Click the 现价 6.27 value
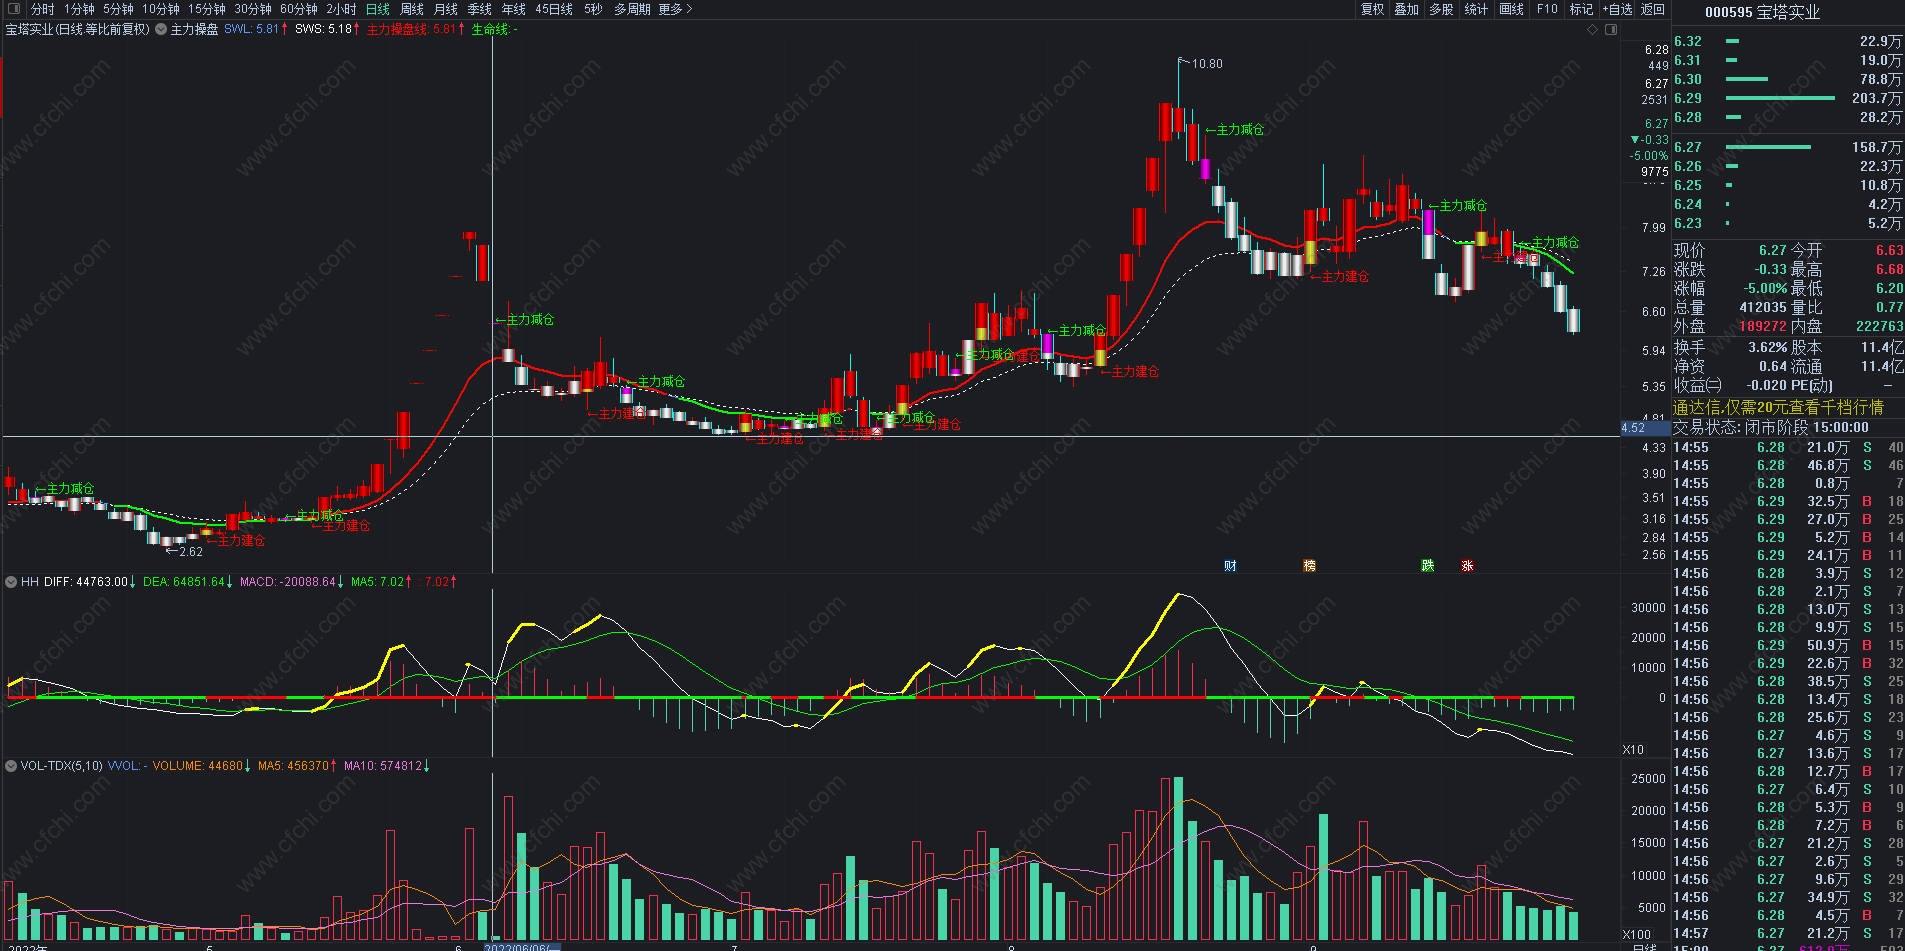This screenshot has height=951, width=1905. tap(1772, 250)
